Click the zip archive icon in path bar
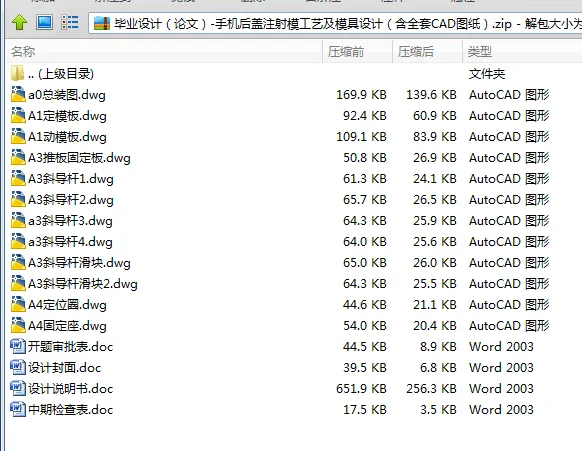 [102, 23]
